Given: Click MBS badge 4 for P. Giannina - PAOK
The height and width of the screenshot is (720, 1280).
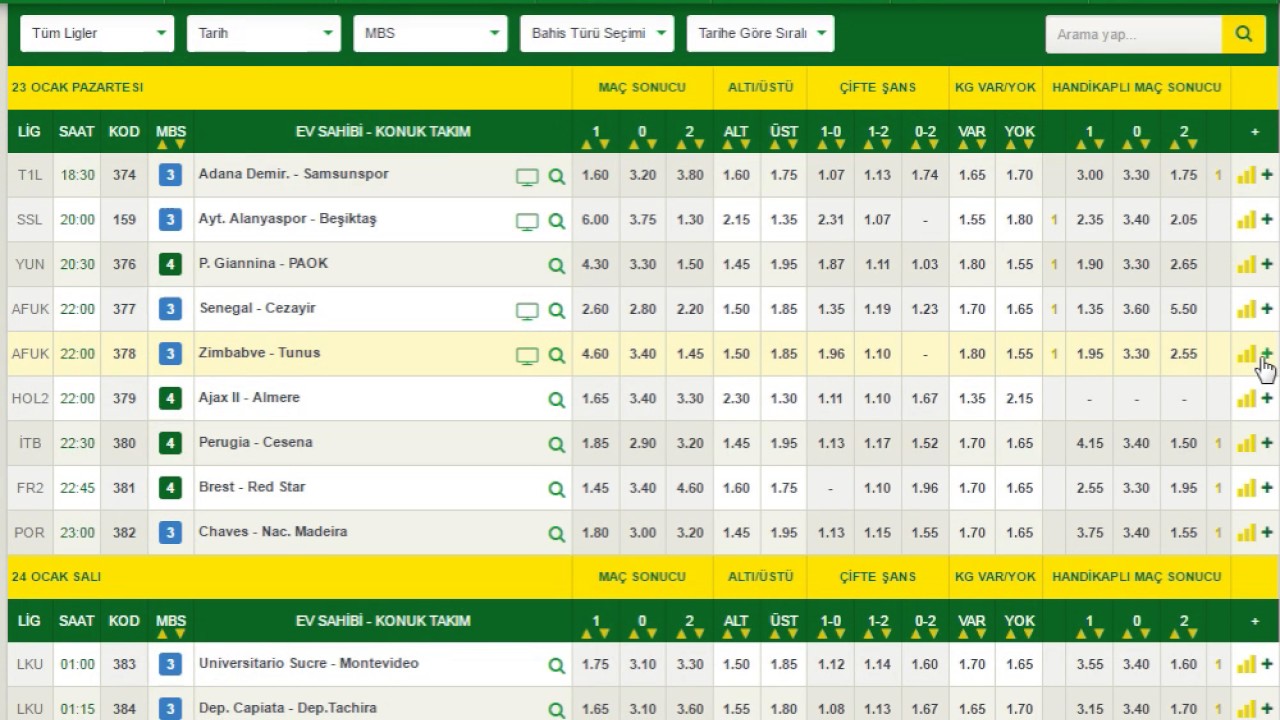Looking at the screenshot, I should click(170, 265).
